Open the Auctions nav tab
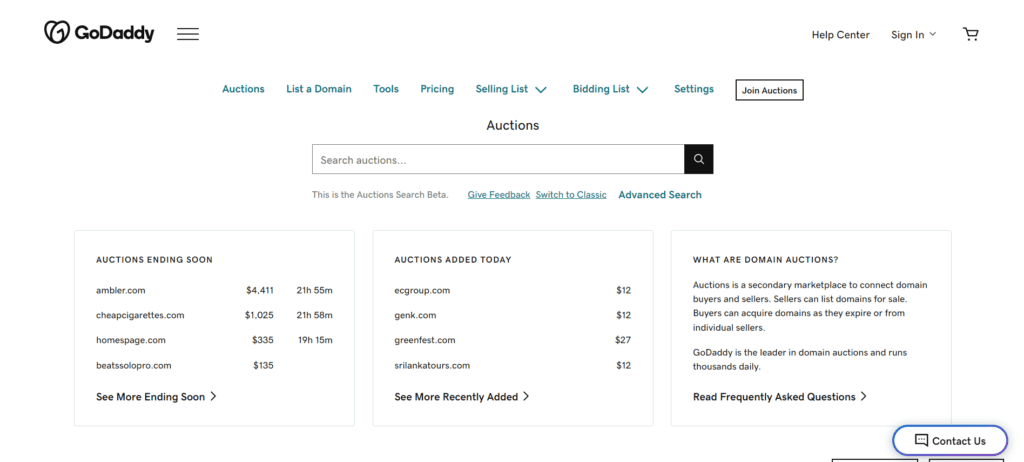The height and width of the screenshot is (462, 1024). pos(243,89)
